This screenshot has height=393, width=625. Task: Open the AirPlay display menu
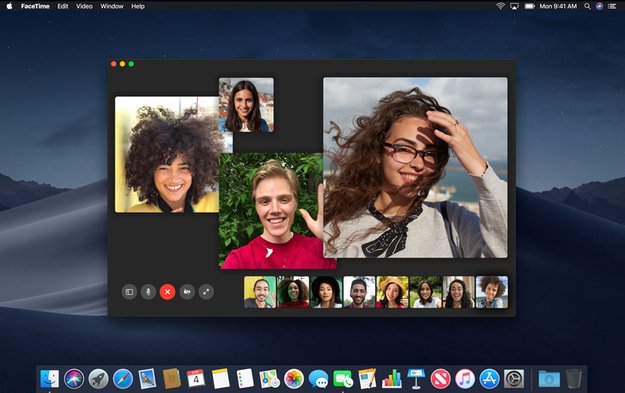[515, 6]
